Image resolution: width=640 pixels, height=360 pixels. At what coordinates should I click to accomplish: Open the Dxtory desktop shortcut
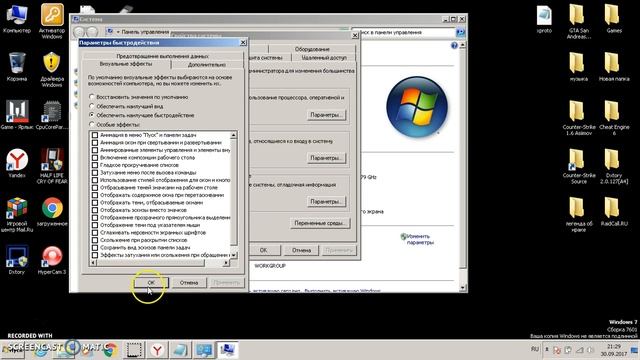pos(17,260)
